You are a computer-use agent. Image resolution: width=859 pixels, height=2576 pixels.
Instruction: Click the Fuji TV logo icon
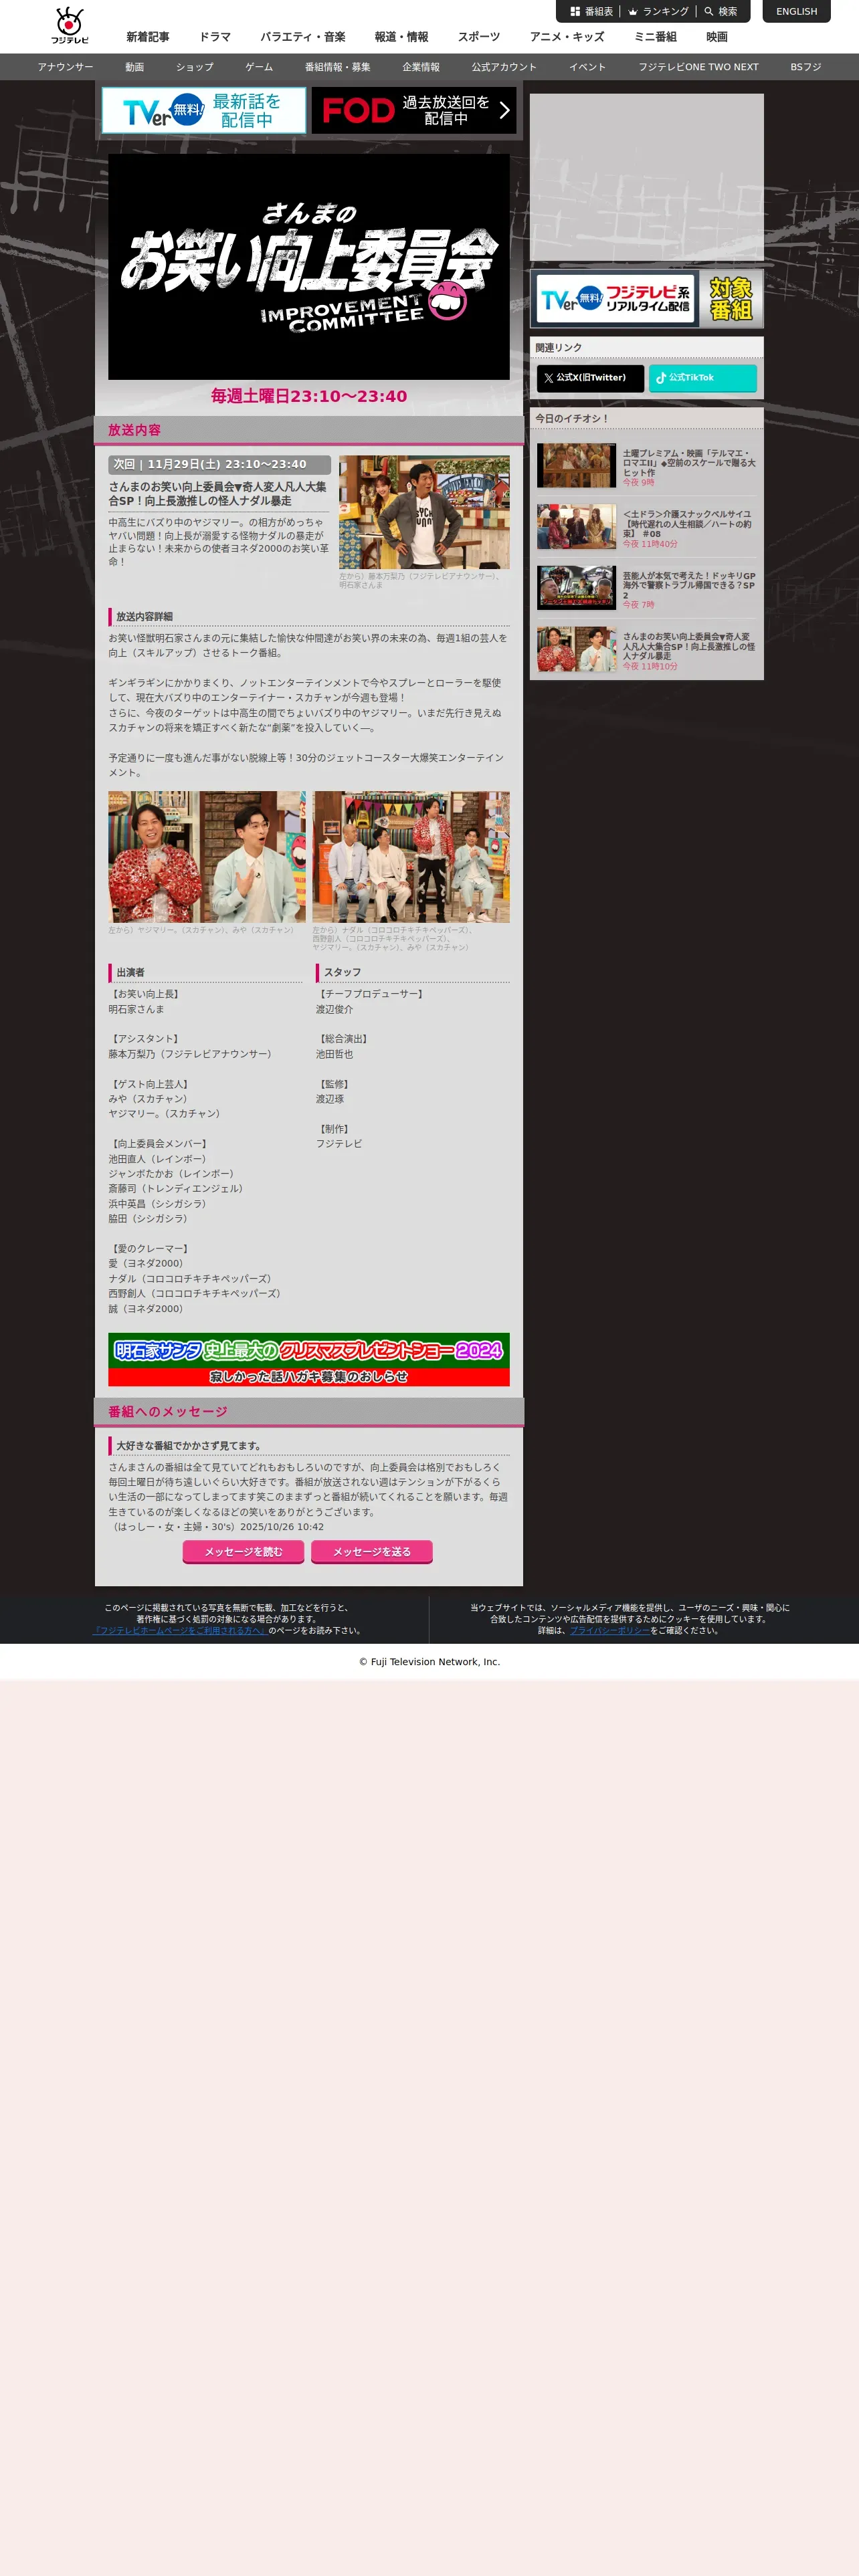click(x=69, y=25)
